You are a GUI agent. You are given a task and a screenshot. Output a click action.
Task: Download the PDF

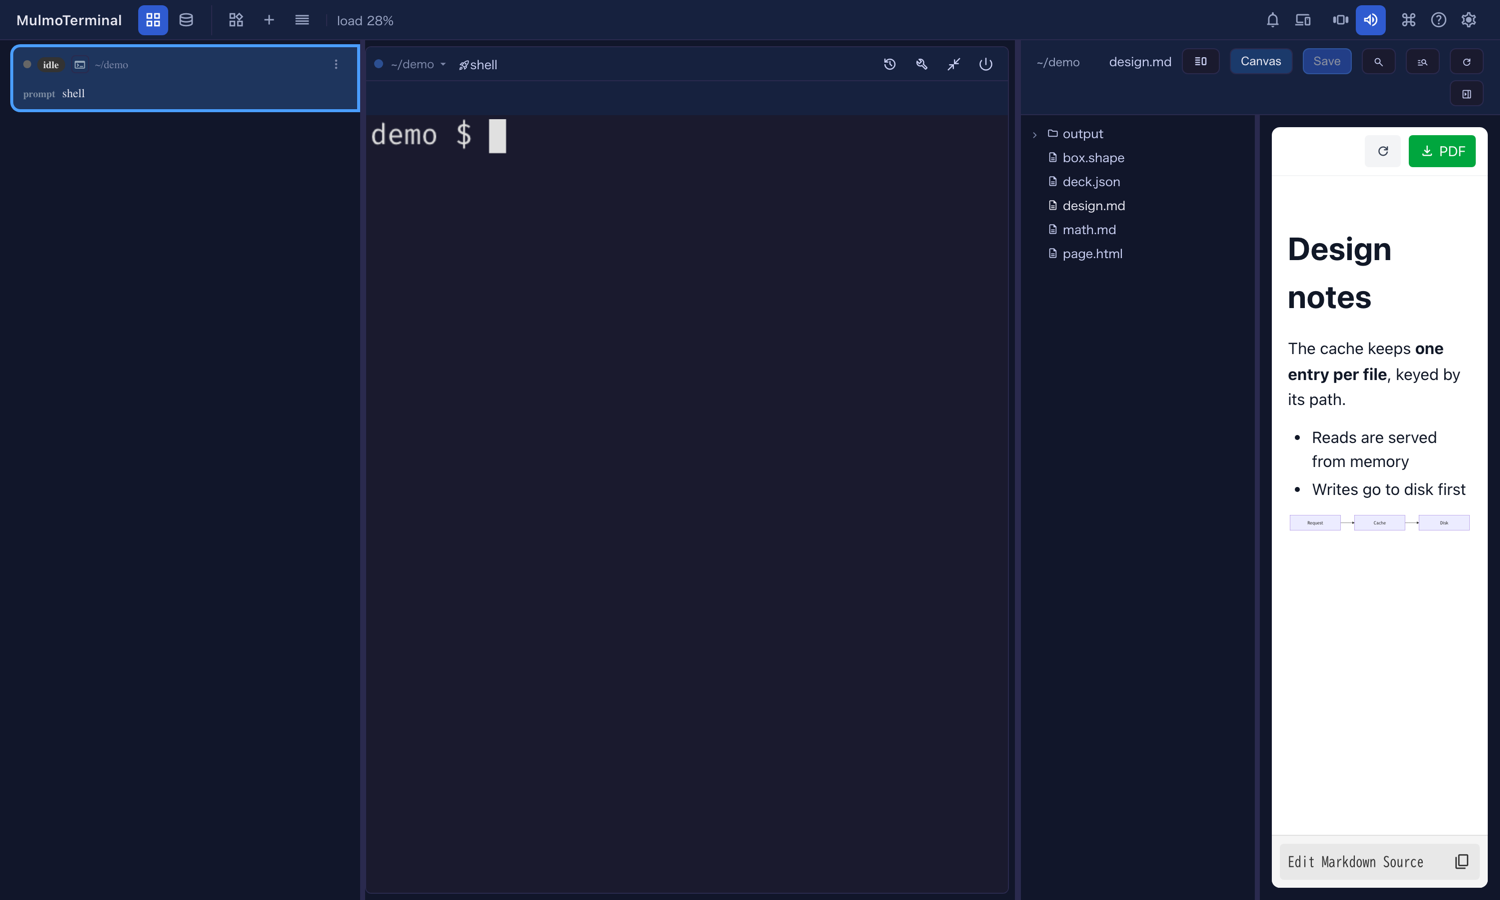coord(1442,151)
